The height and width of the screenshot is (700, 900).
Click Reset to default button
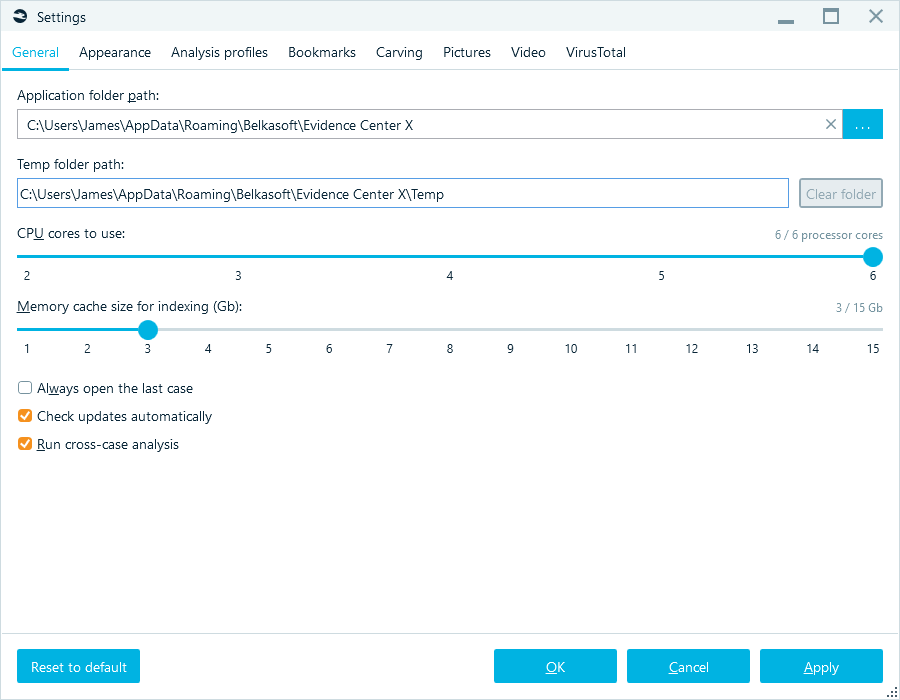point(79,666)
